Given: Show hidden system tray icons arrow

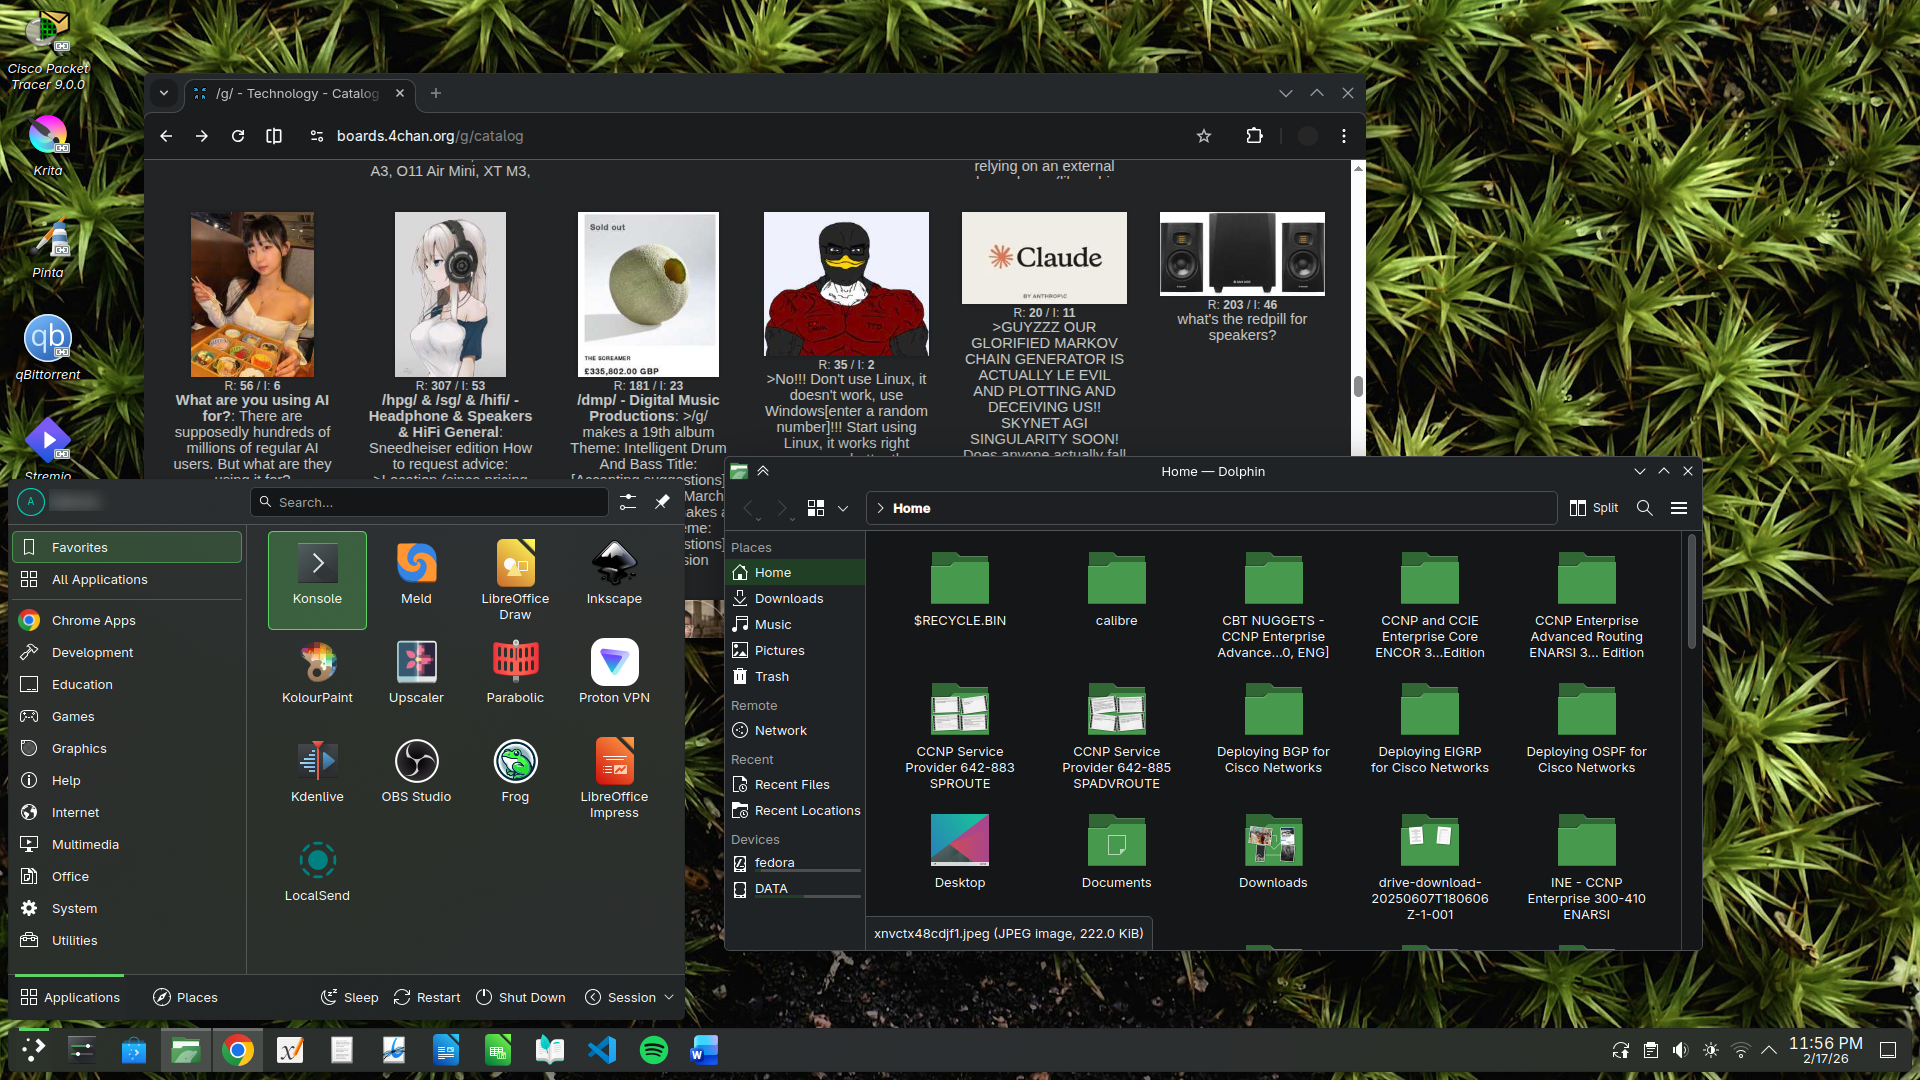Looking at the screenshot, I should coord(1769,1050).
